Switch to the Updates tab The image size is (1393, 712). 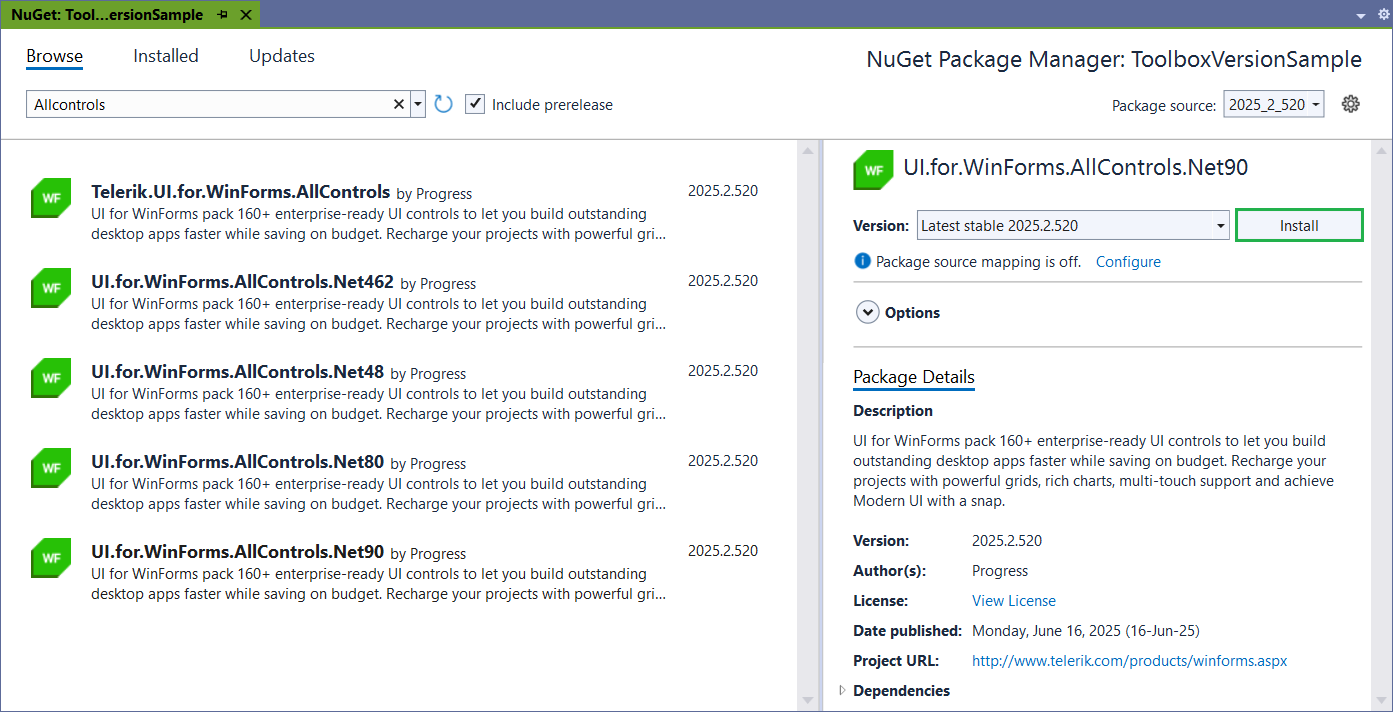(x=282, y=56)
